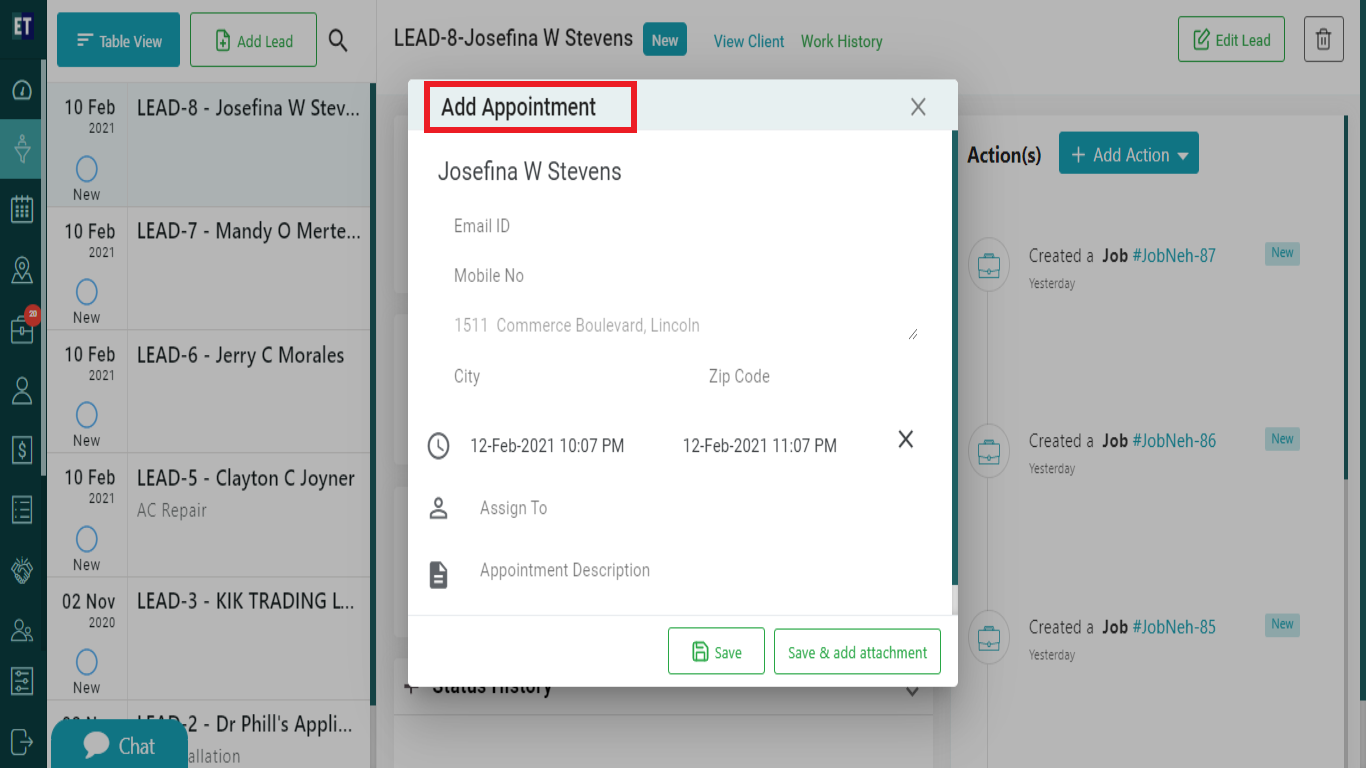Open the #JobNeh-86 link
Screen dimensions: 1366x768
[1174, 441]
